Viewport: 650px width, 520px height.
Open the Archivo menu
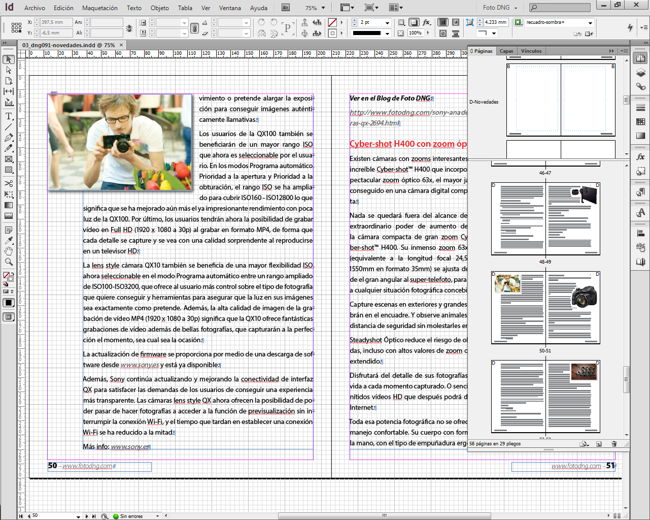click(34, 8)
